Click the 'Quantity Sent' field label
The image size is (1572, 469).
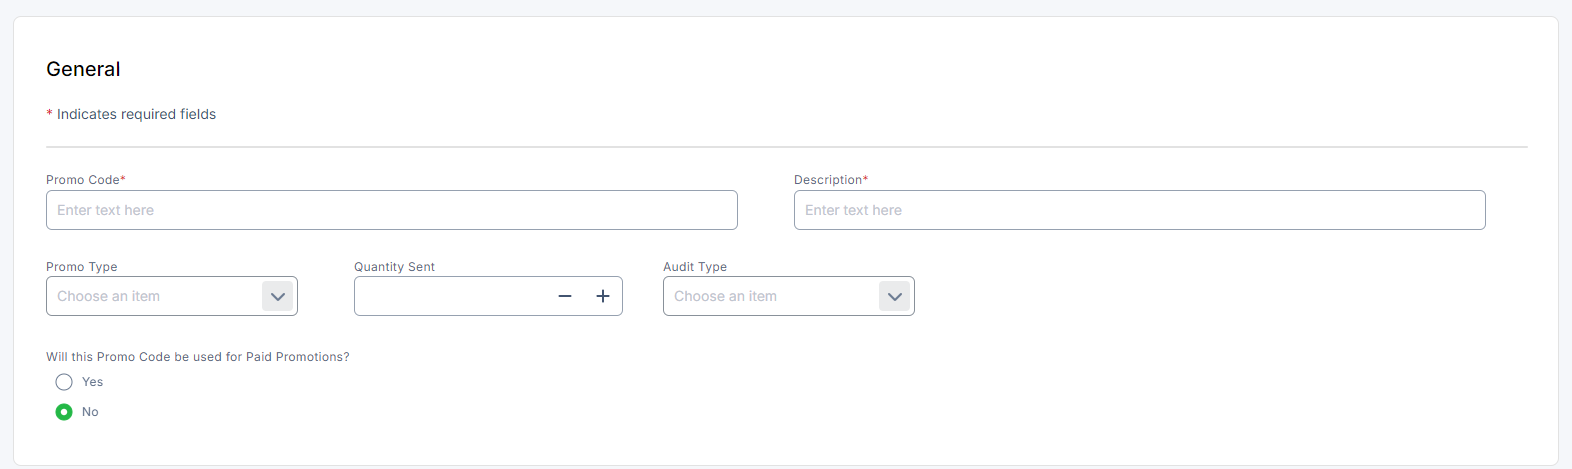click(x=395, y=267)
